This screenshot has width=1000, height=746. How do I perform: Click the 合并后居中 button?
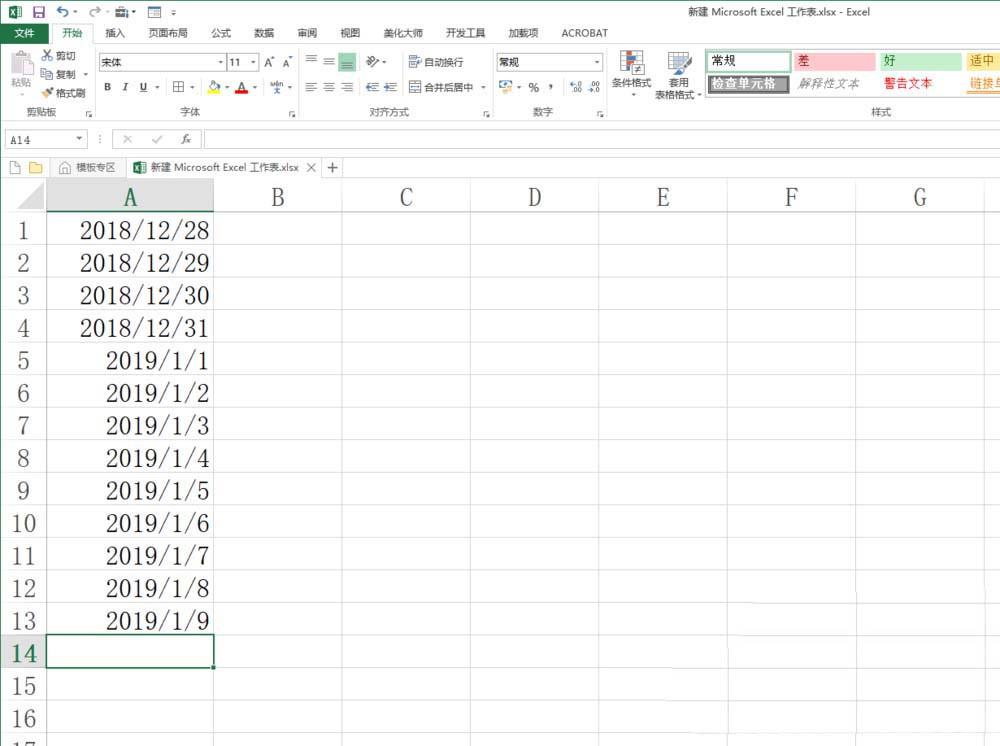tap(441, 87)
